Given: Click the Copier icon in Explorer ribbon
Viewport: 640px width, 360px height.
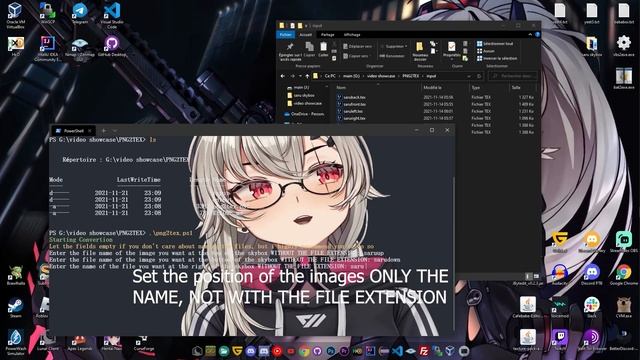Looking at the screenshot, I should (x=309, y=49).
